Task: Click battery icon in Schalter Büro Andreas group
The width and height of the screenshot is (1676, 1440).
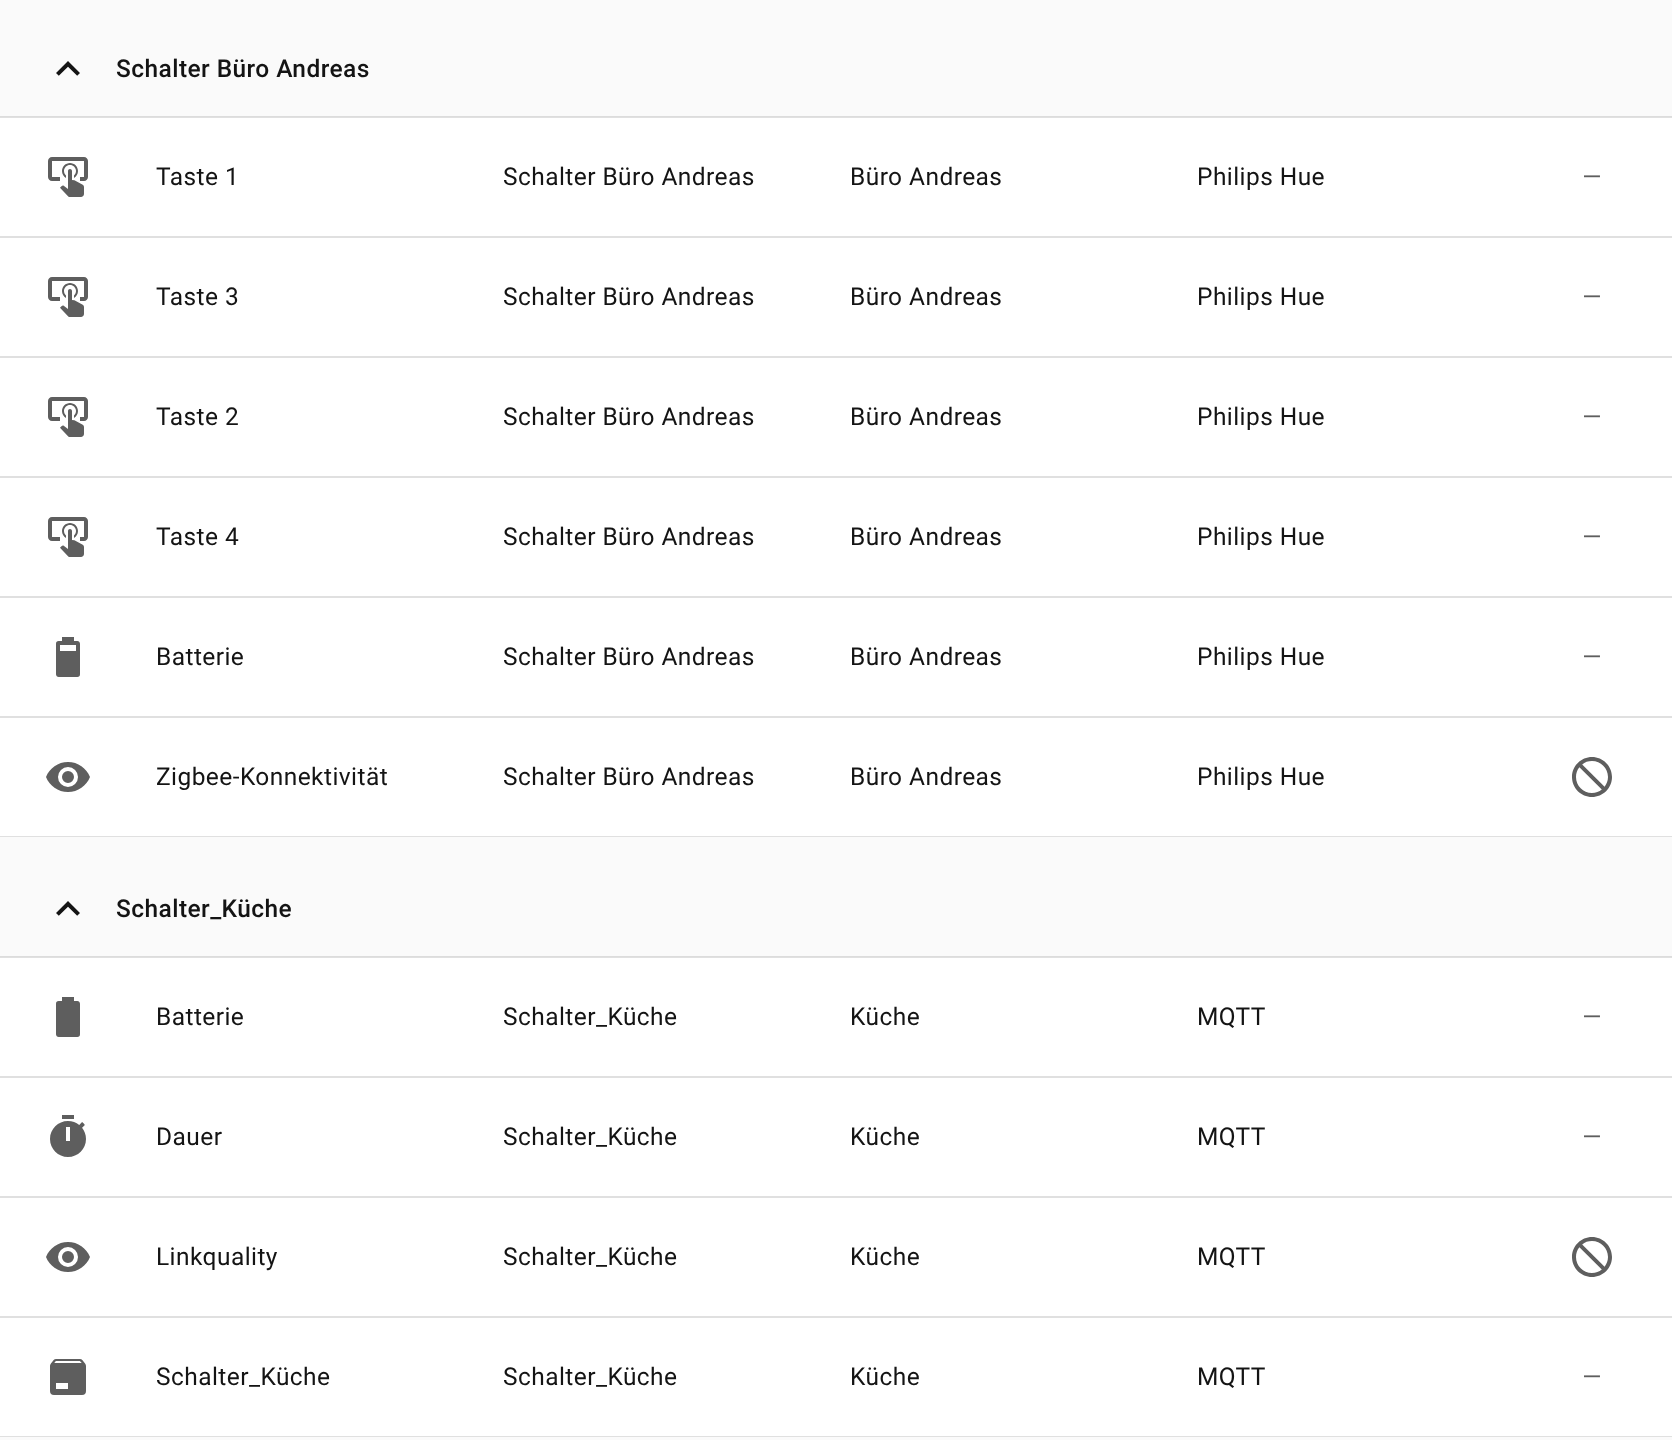Action: (x=68, y=657)
